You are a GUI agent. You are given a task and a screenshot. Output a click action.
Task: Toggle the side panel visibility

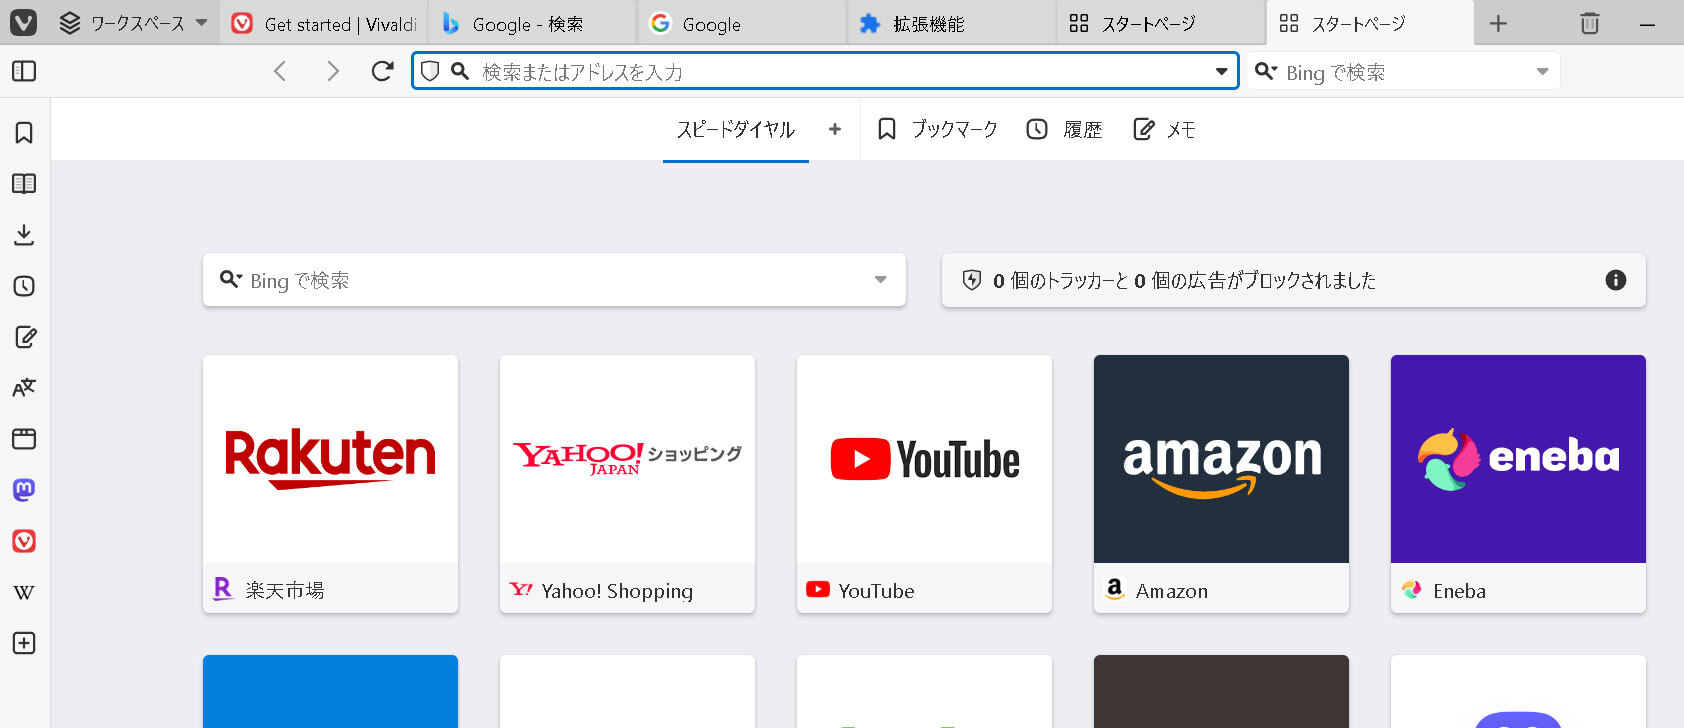24,71
